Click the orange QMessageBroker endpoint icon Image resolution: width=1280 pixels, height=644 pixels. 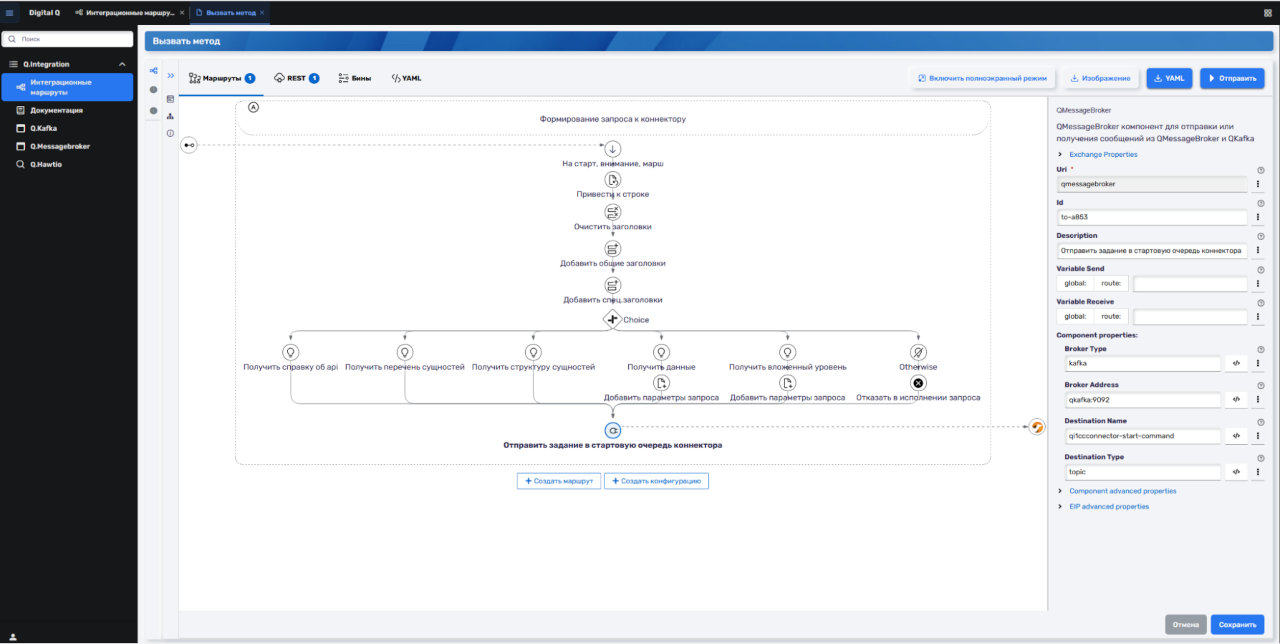point(1037,428)
